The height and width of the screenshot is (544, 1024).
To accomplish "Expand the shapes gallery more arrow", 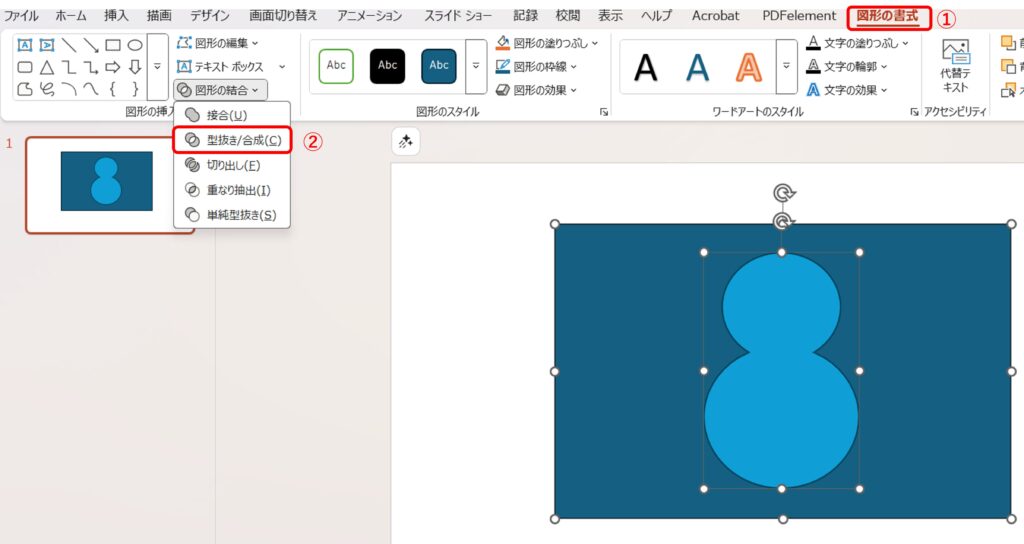I will tap(157, 66).
